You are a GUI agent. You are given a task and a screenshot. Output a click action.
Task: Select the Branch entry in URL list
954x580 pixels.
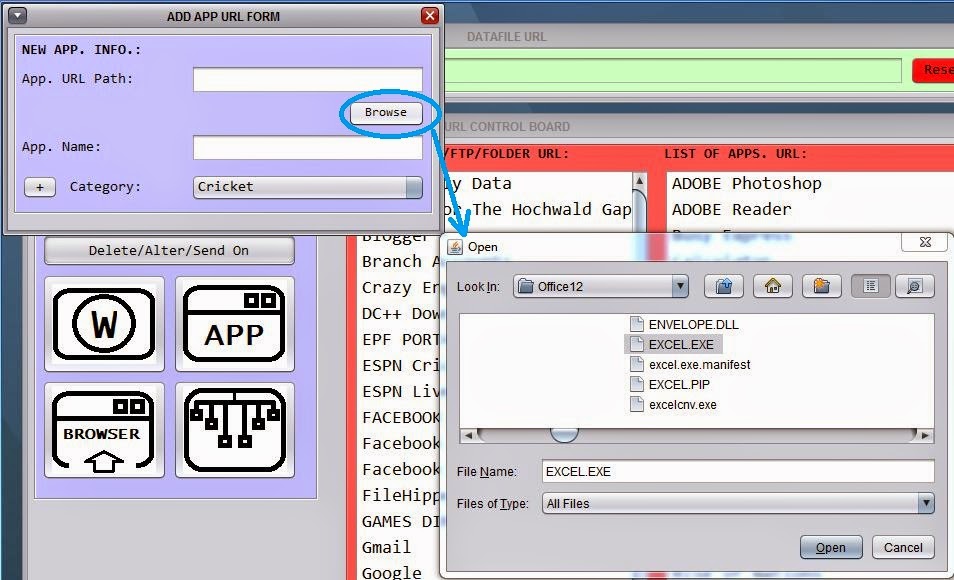tap(401, 261)
